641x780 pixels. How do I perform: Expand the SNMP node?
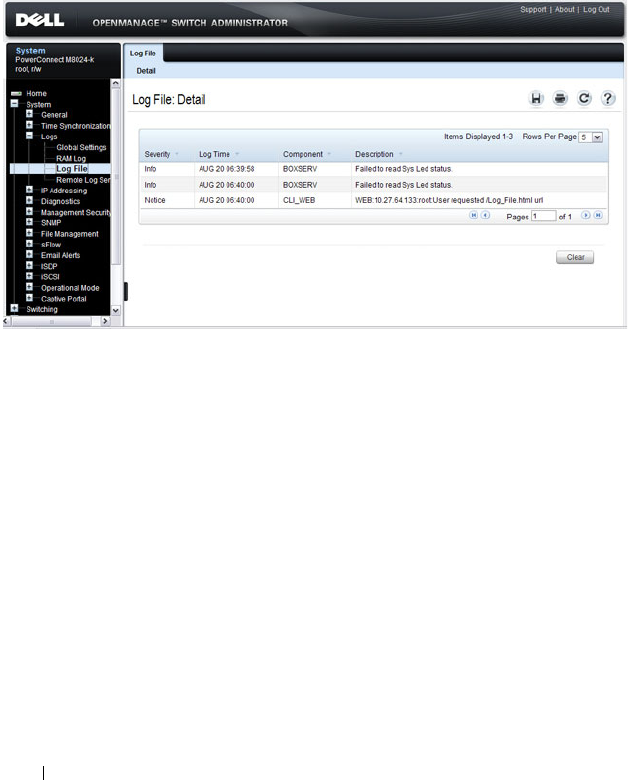(29, 222)
